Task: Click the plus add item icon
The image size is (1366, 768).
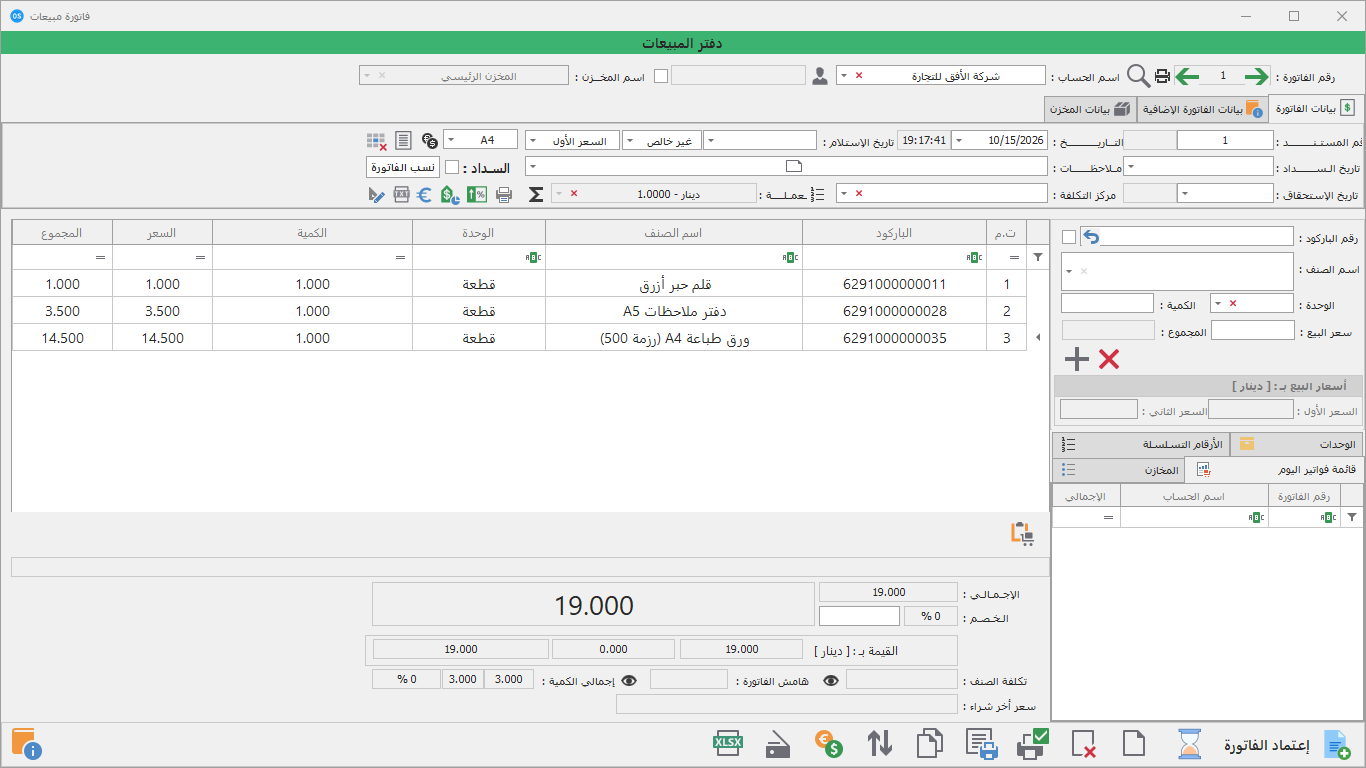Action: tap(1076, 359)
